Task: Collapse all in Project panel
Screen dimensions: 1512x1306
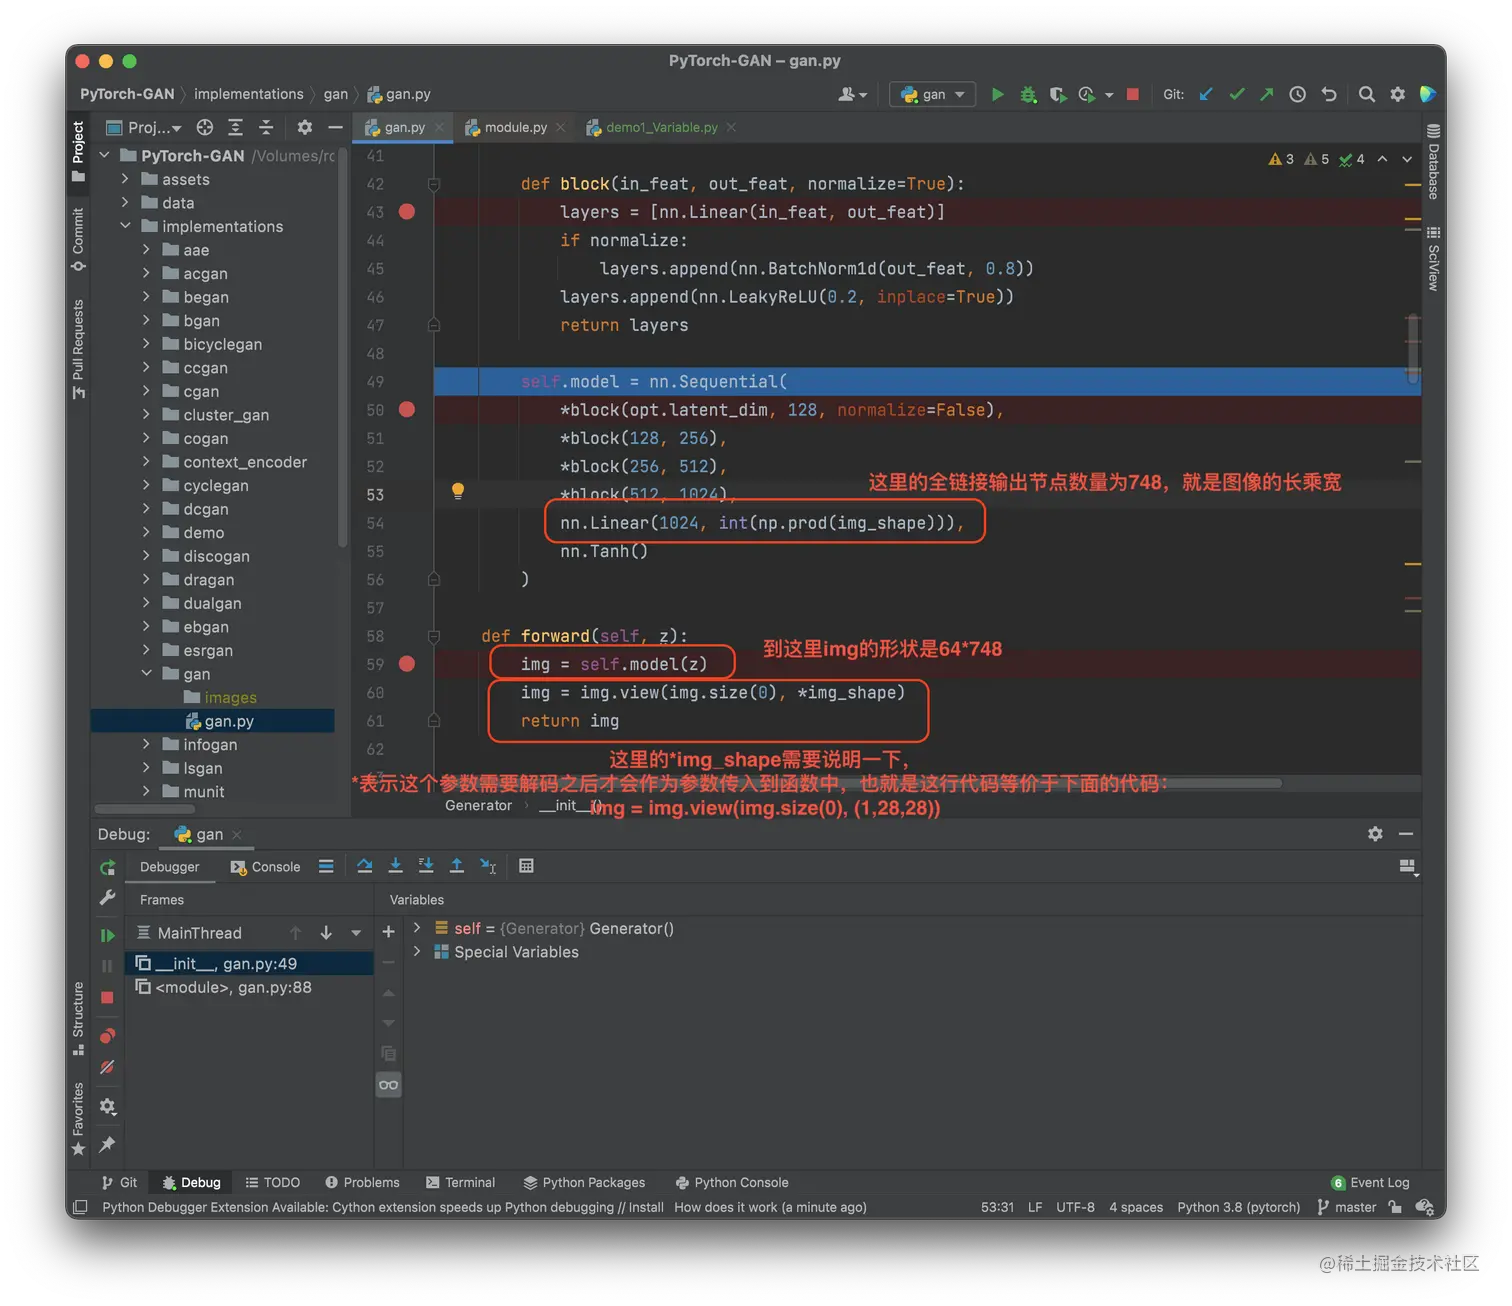Action: pyautogui.click(x=266, y=127)
